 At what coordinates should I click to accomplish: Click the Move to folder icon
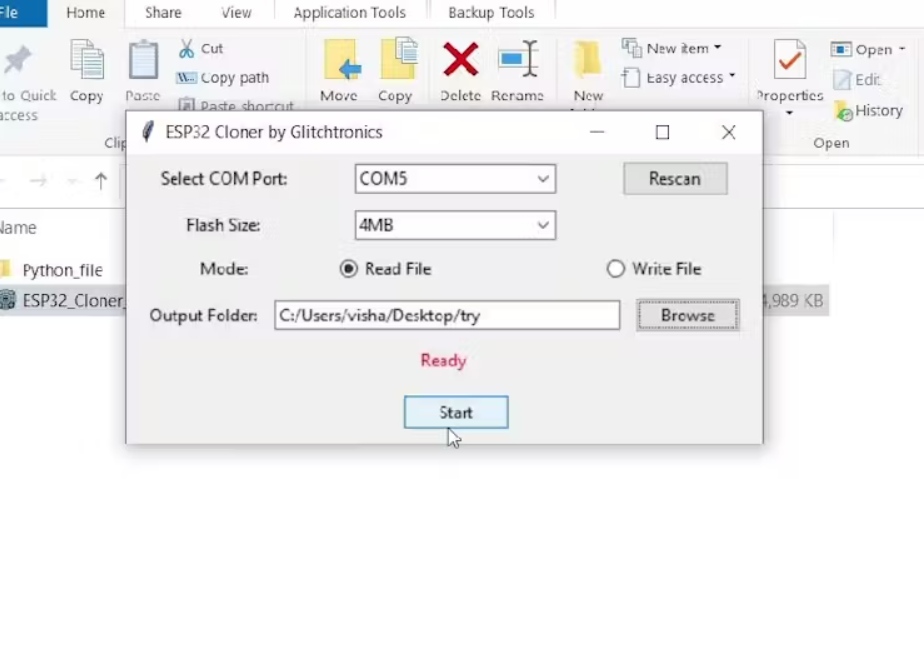point(342,60)
